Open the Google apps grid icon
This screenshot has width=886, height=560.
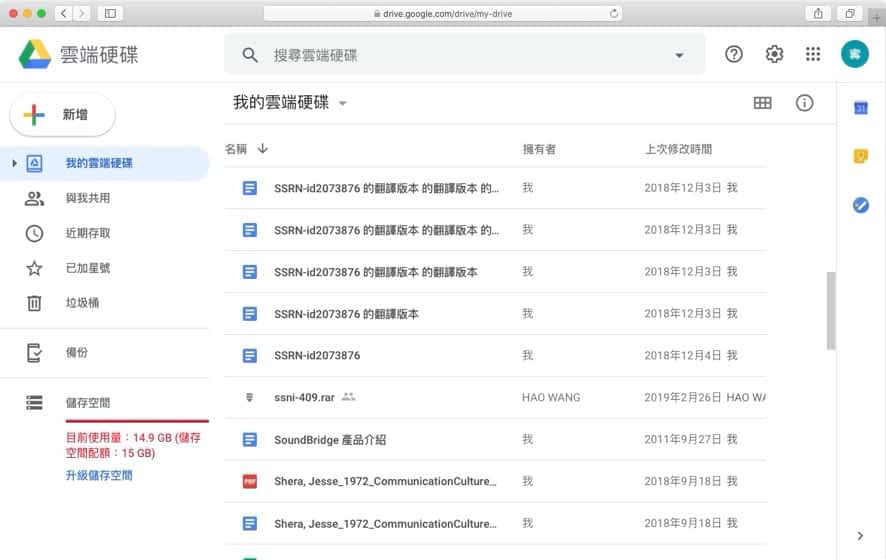pos(812,54)
